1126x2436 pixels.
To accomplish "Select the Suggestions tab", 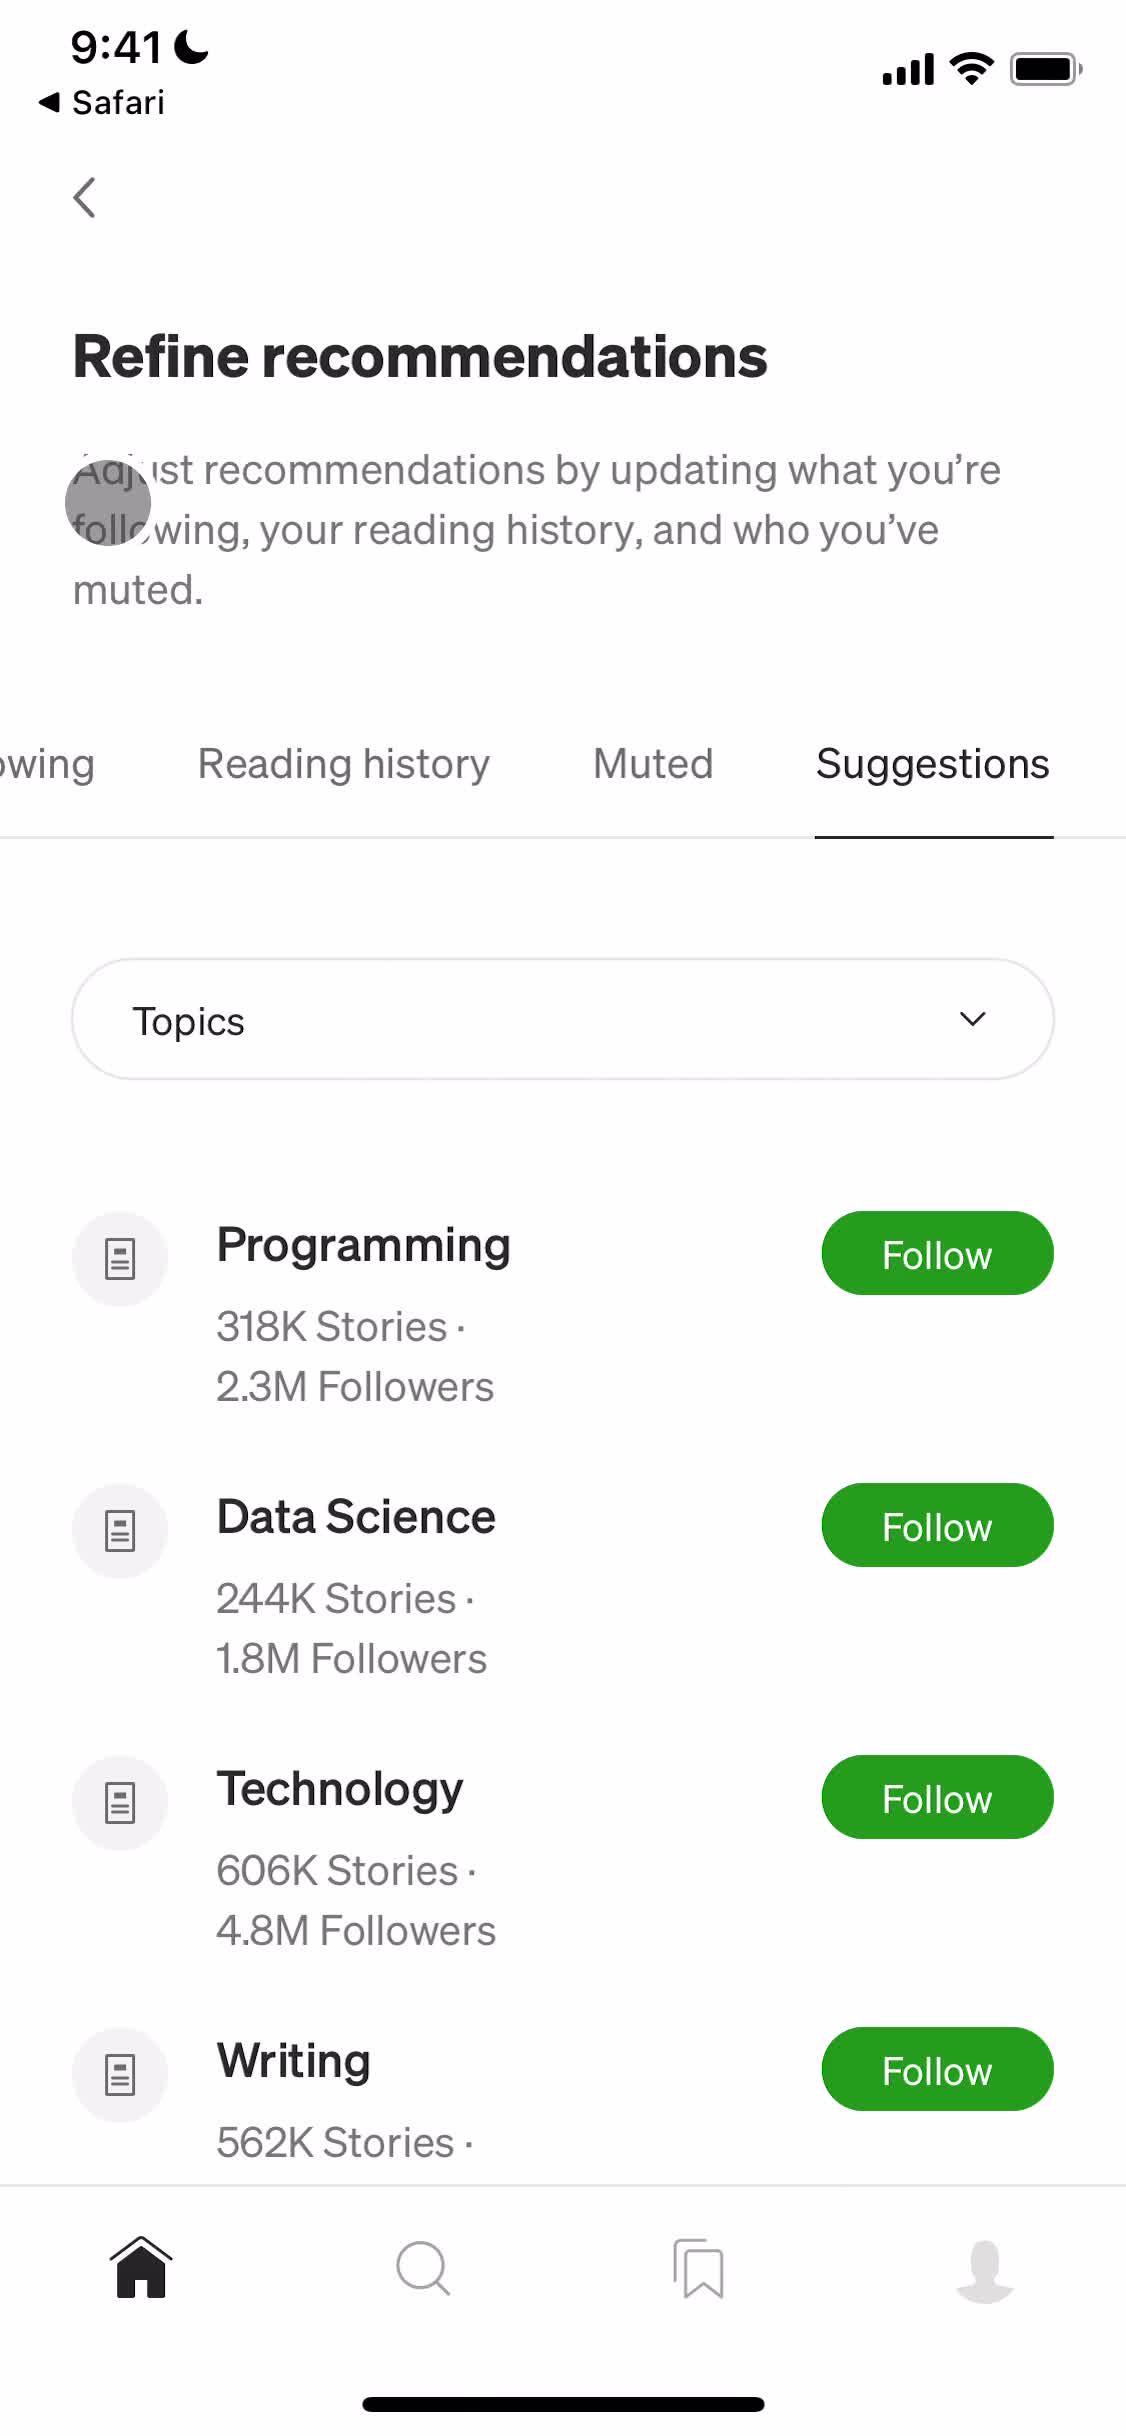I will pos(933,764).
